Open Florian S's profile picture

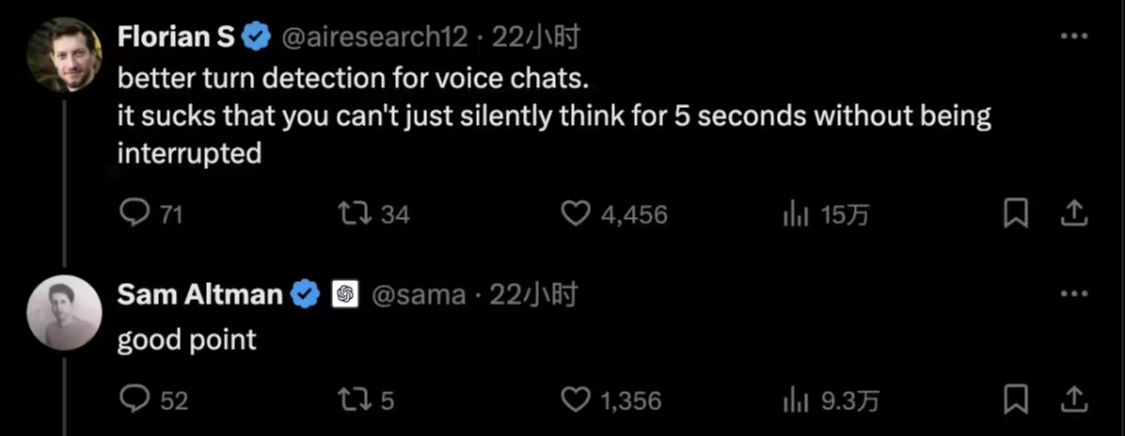click(x=64, y=54)
